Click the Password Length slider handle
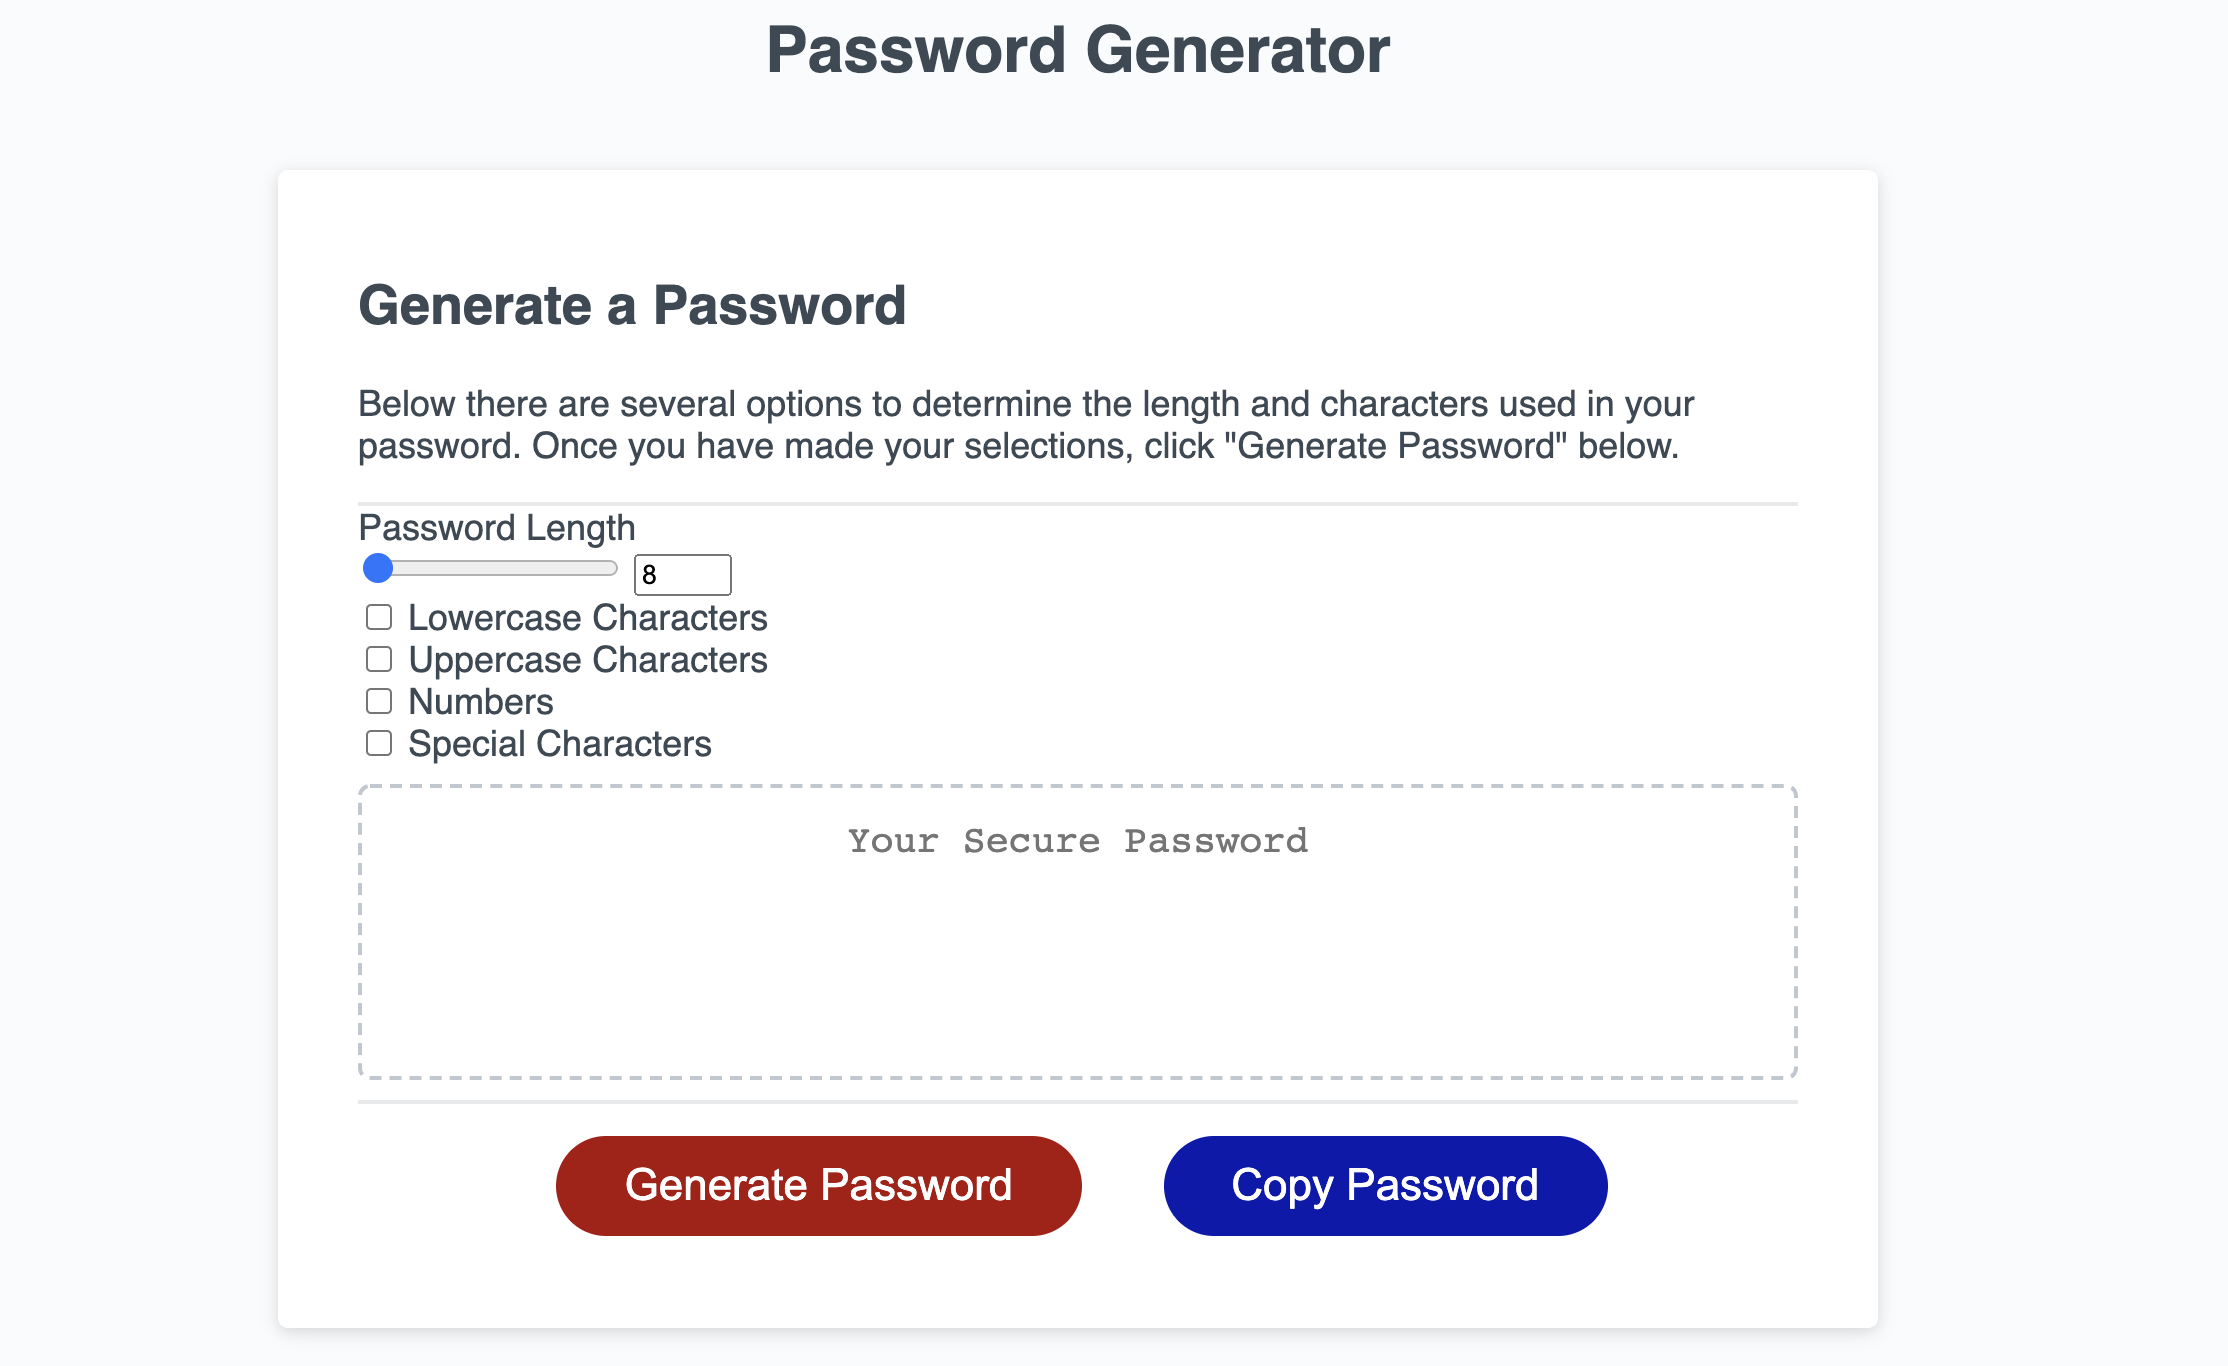Viewport: 2228px width, 1366px height. tap(379, 568)
